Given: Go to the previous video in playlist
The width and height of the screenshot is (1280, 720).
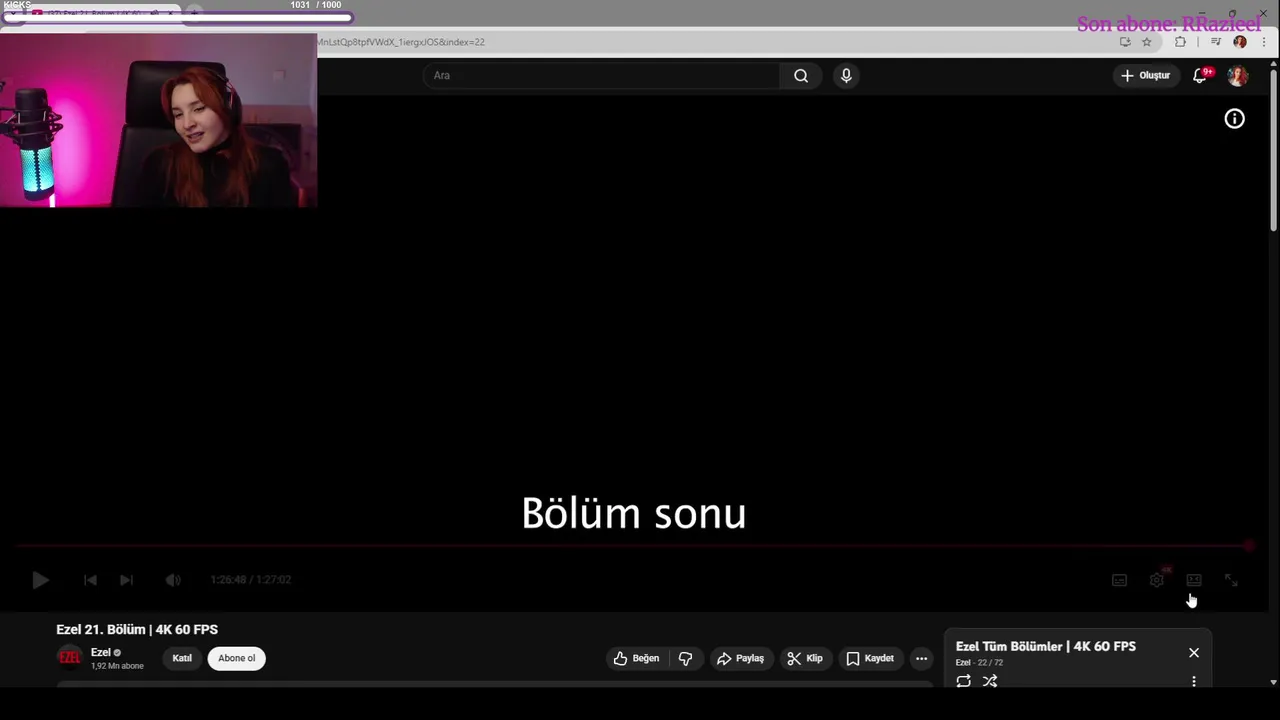Looking at the screenshot, I should 90,580.
